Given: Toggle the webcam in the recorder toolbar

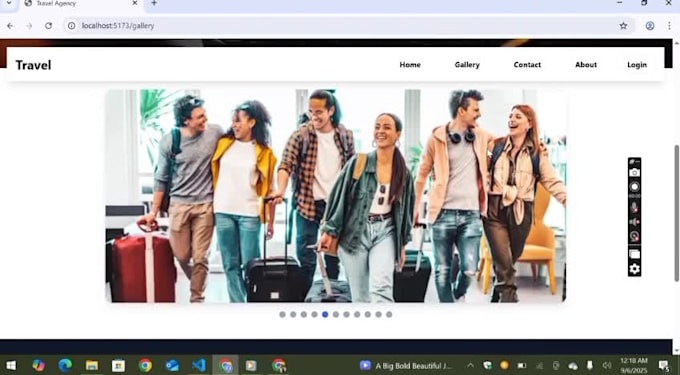Looking at the screenshot, I should (634, 236).
